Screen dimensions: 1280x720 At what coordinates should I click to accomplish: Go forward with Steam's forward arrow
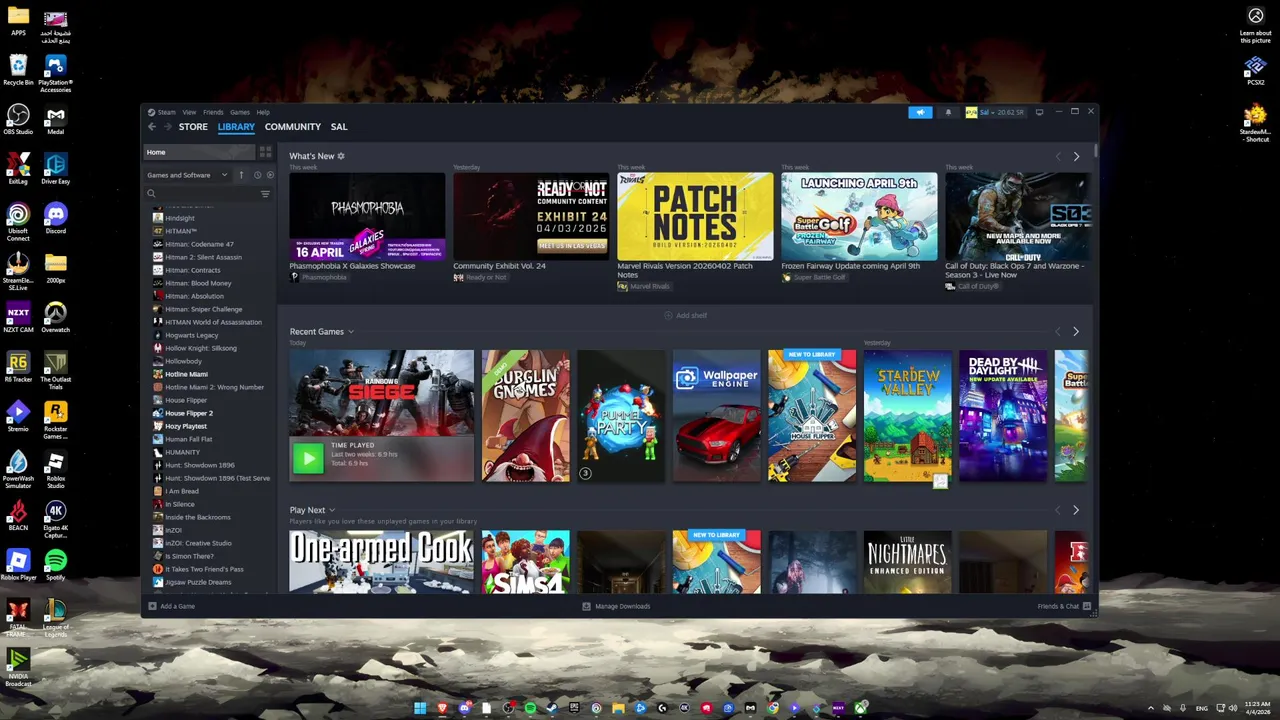(167, 127)
